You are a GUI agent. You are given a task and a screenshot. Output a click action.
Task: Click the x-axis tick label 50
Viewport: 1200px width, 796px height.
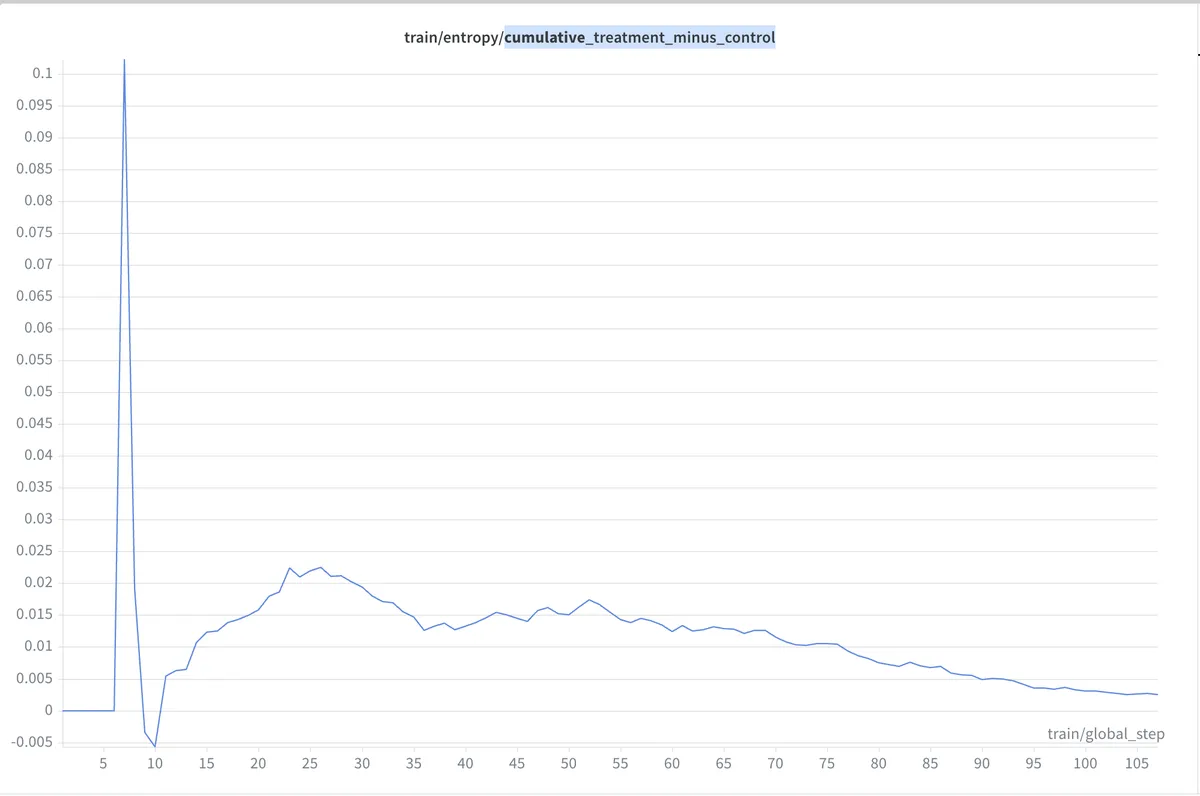click(568, 764)
